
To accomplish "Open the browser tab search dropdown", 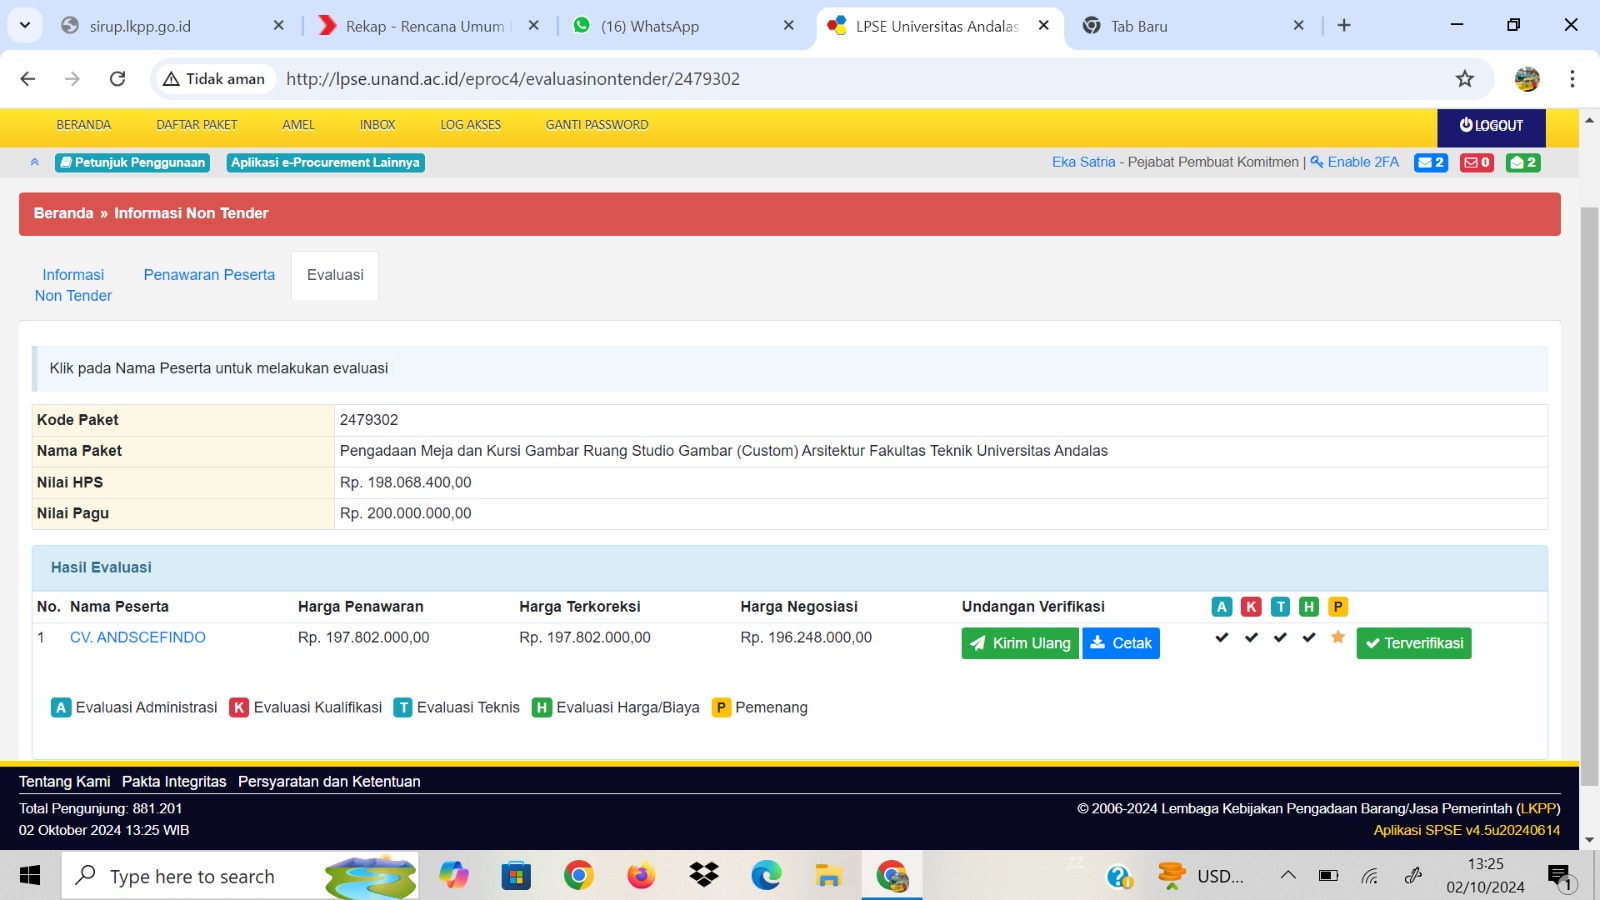I will click(x=24, y=25).
